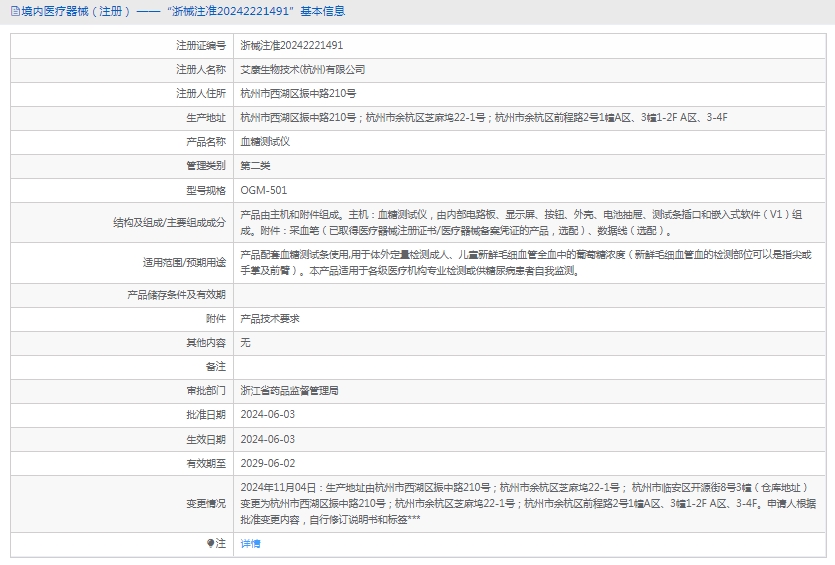Select product name 血糖测试仪 value
The height and width of the screenshot is (565, 835).
[x=265, y=141]
